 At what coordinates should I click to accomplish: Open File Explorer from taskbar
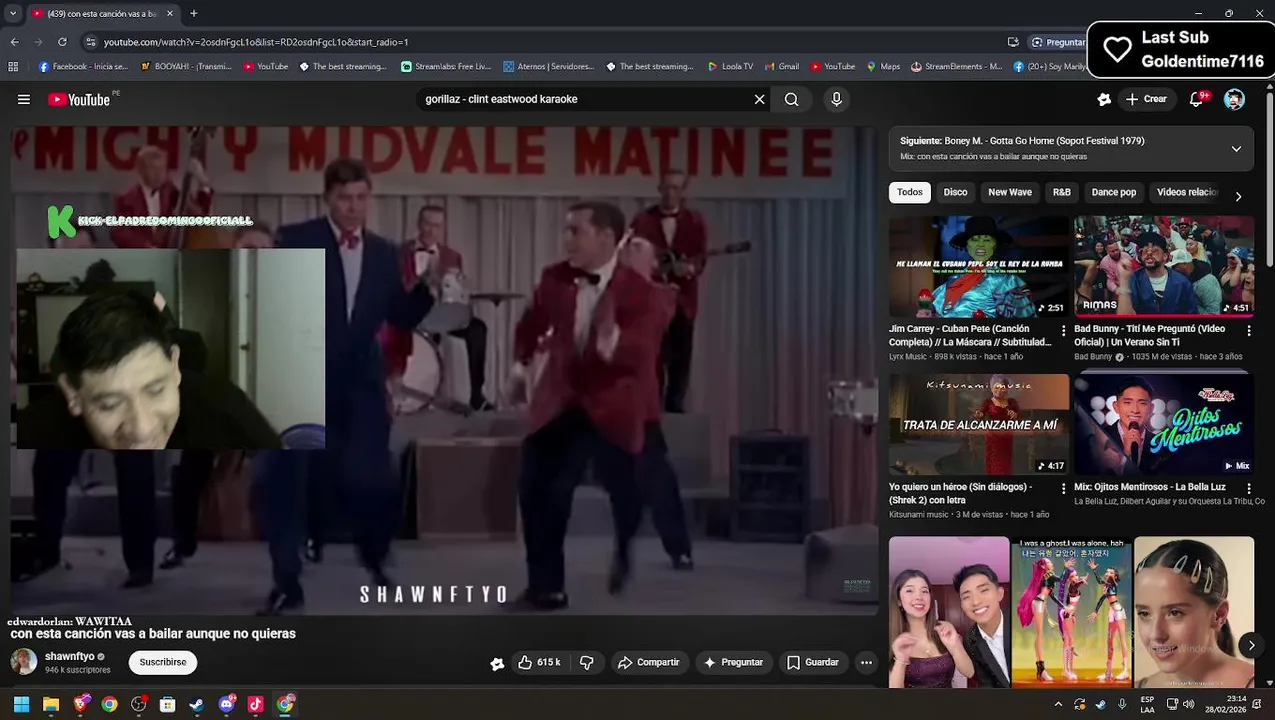point(51,704)
